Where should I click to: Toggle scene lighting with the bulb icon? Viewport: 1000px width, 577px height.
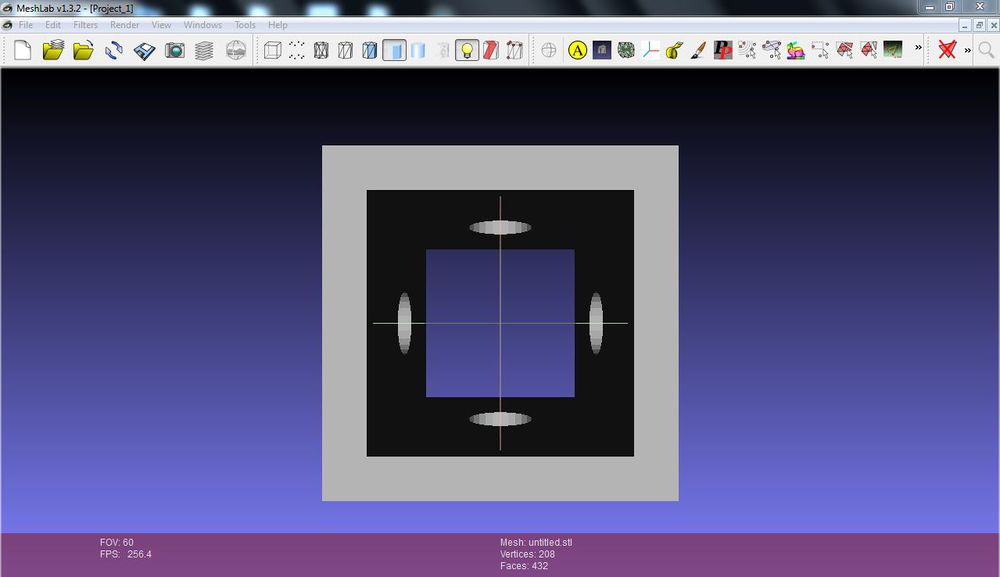click(468, 50)
